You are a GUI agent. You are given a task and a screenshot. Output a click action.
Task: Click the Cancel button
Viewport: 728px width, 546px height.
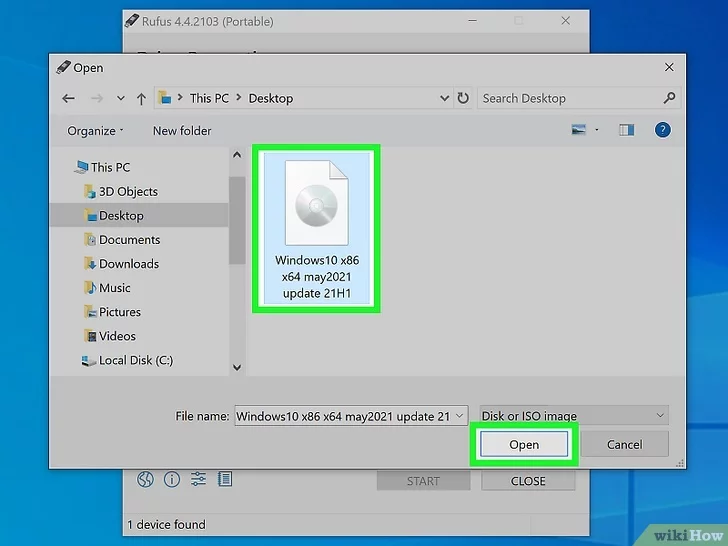[624, 444]
